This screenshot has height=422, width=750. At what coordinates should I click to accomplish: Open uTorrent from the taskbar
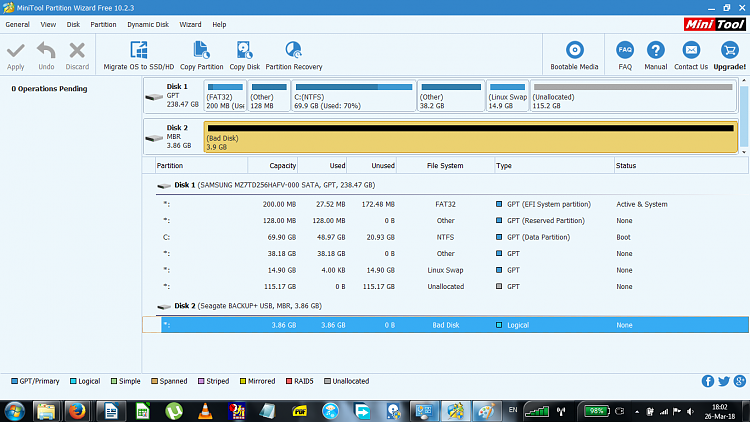[x=174, y=411]
